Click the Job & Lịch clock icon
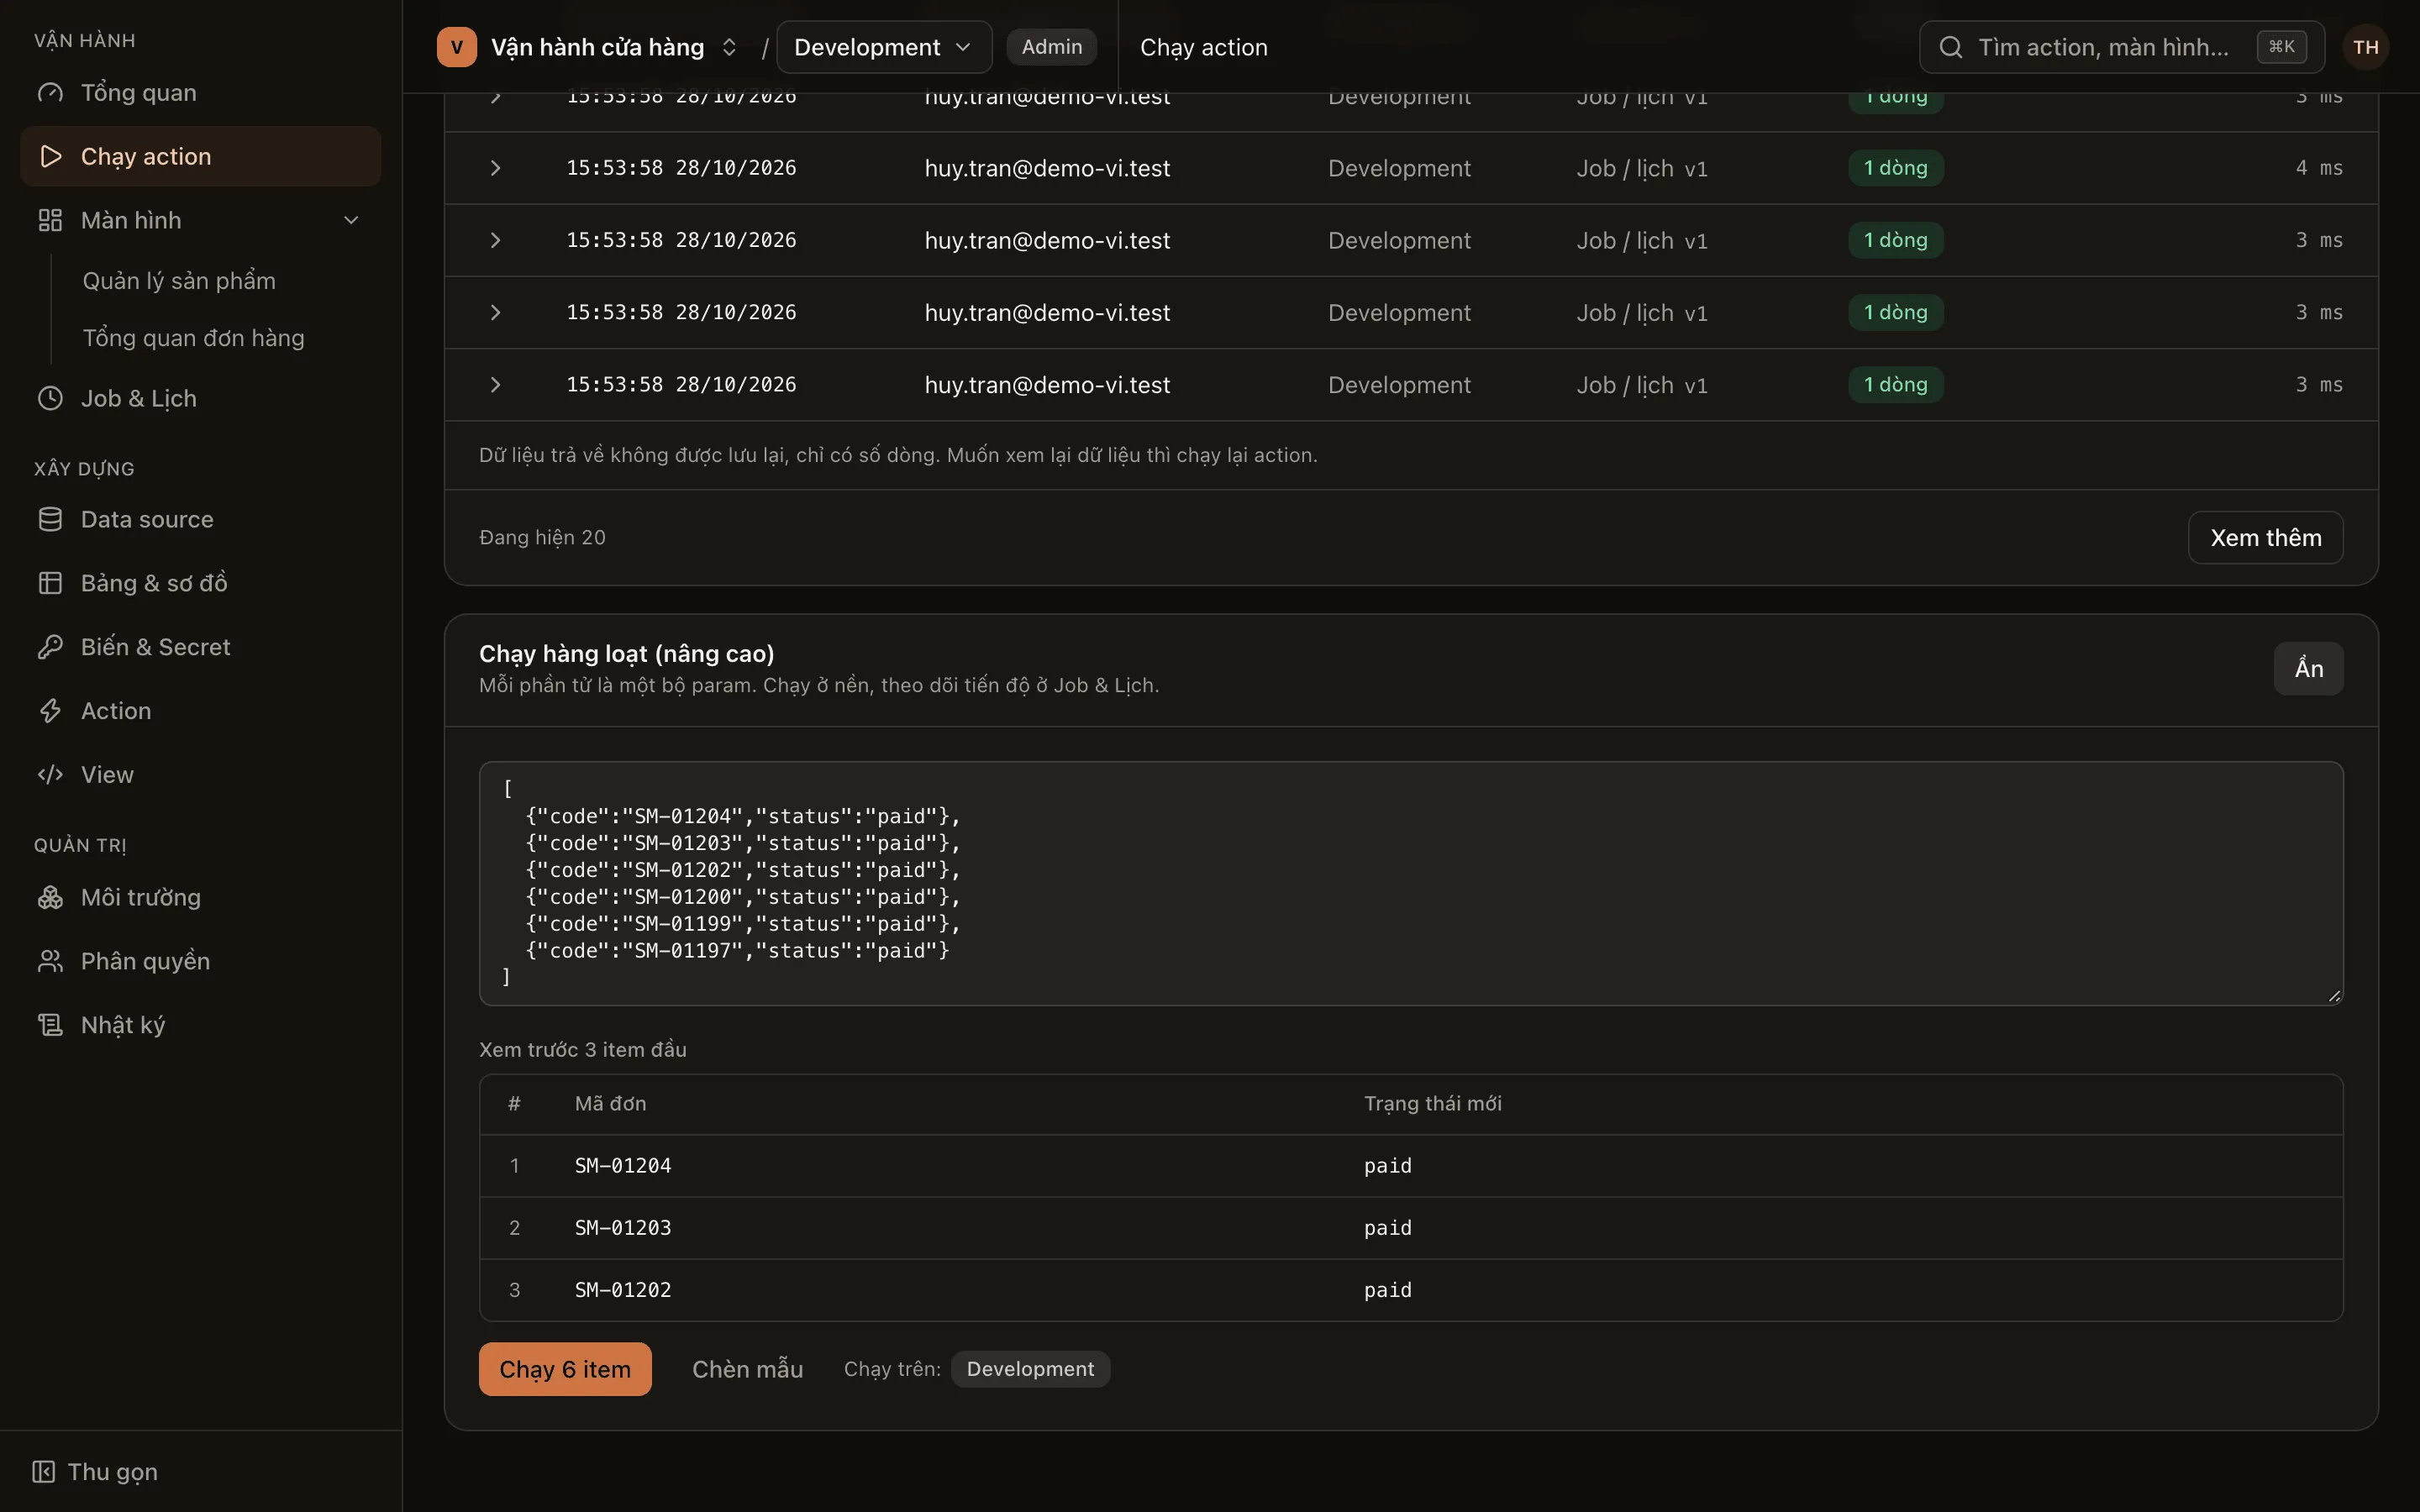Image resolution: width=2420 pixels, height=1512 pixels. coord(50,399)
